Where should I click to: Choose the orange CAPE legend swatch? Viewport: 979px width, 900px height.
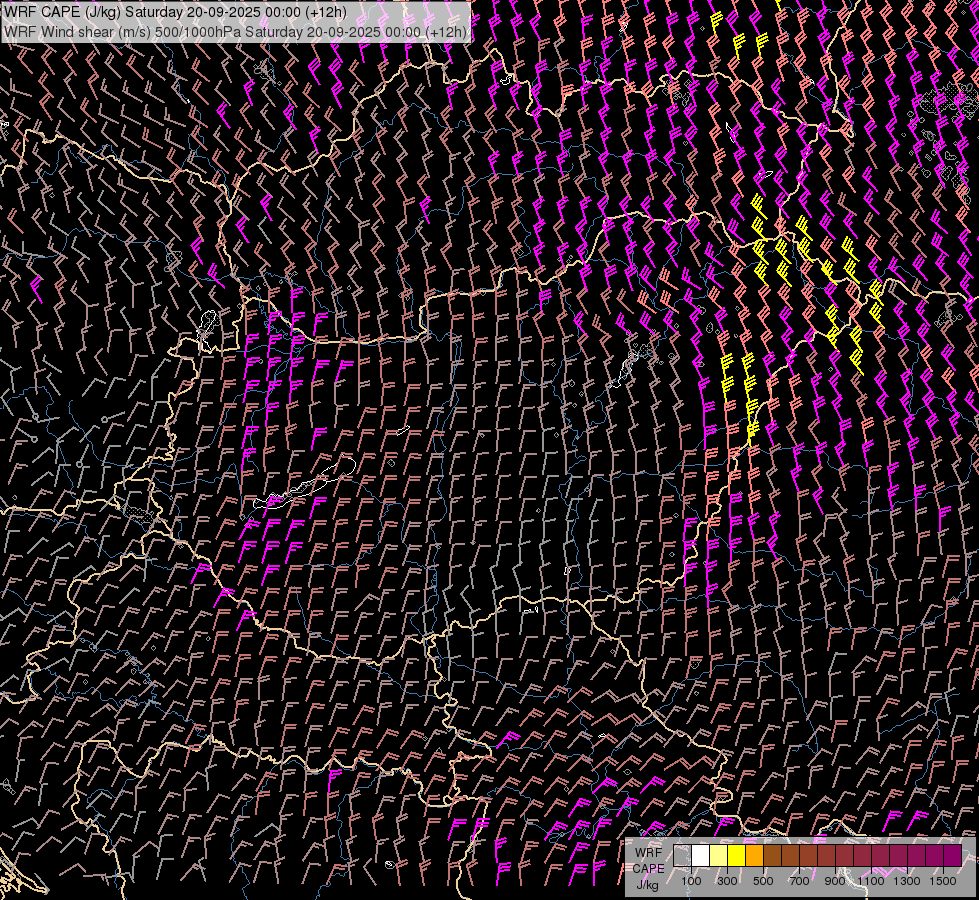[x=754, y=856]
